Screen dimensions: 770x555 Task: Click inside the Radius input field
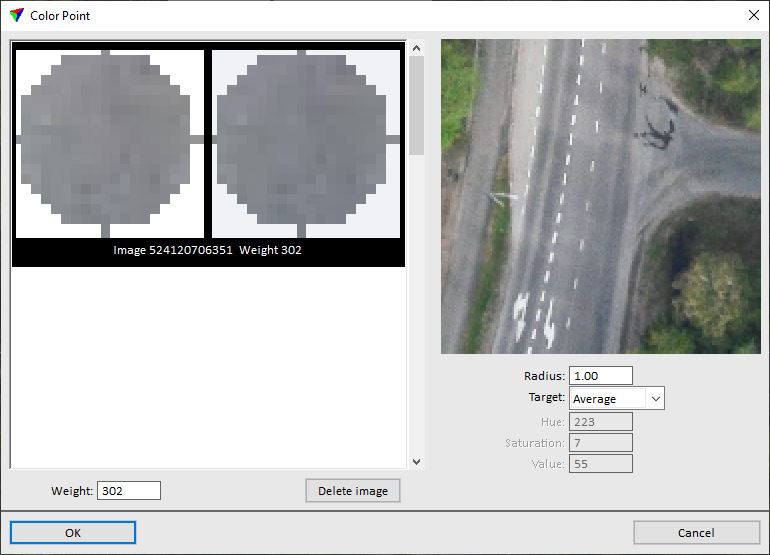tap(600, 376)
